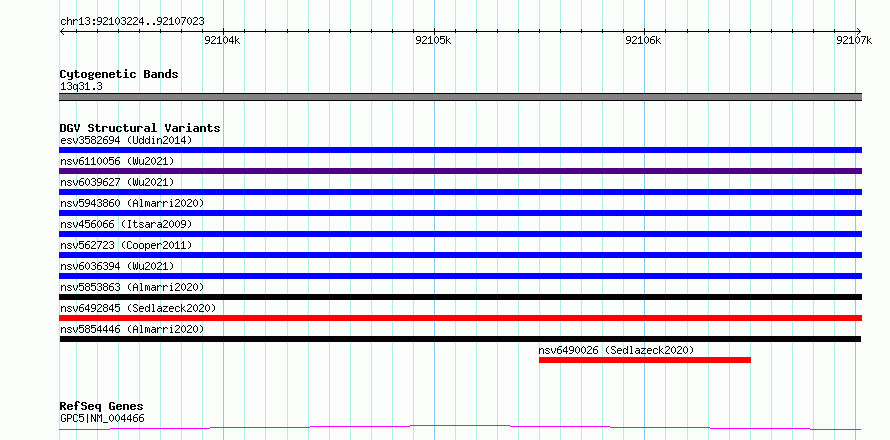Click the chr13:92103224..92107023 coordinates label
Image resolution: width=890 pixels, height=440 pixels.
pyautogui.click(x=132, y=22)
